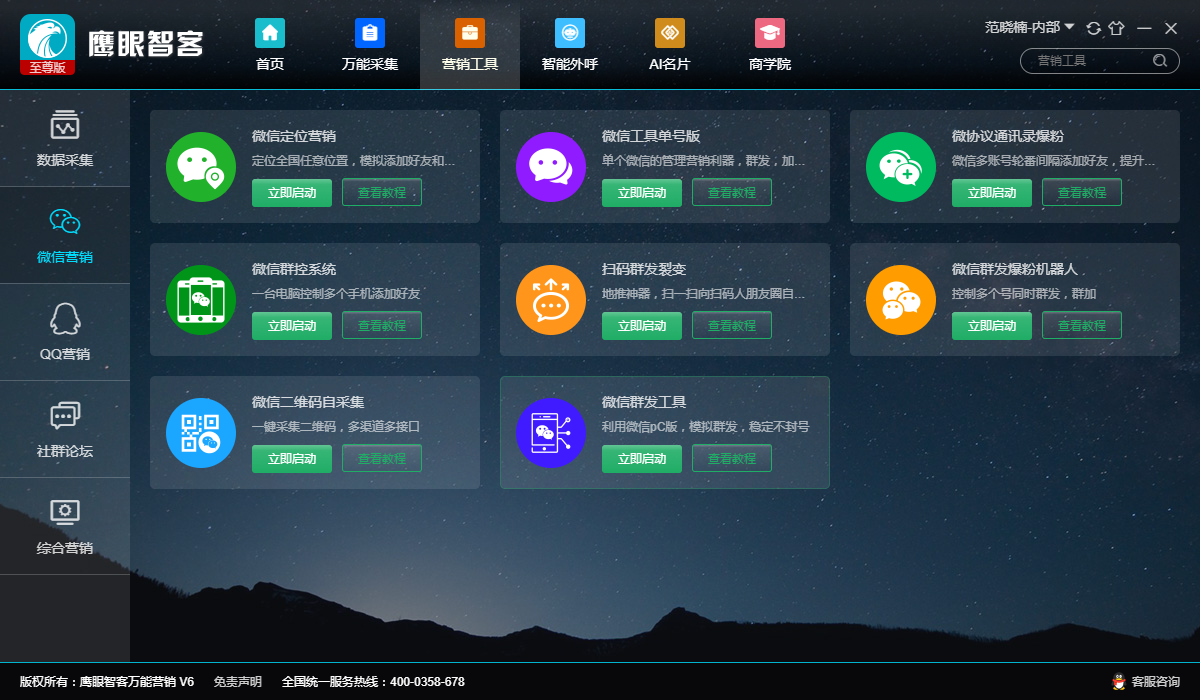Open the AI名片 icon
Screen dimensions: 1200x700
tap(670, 33)
